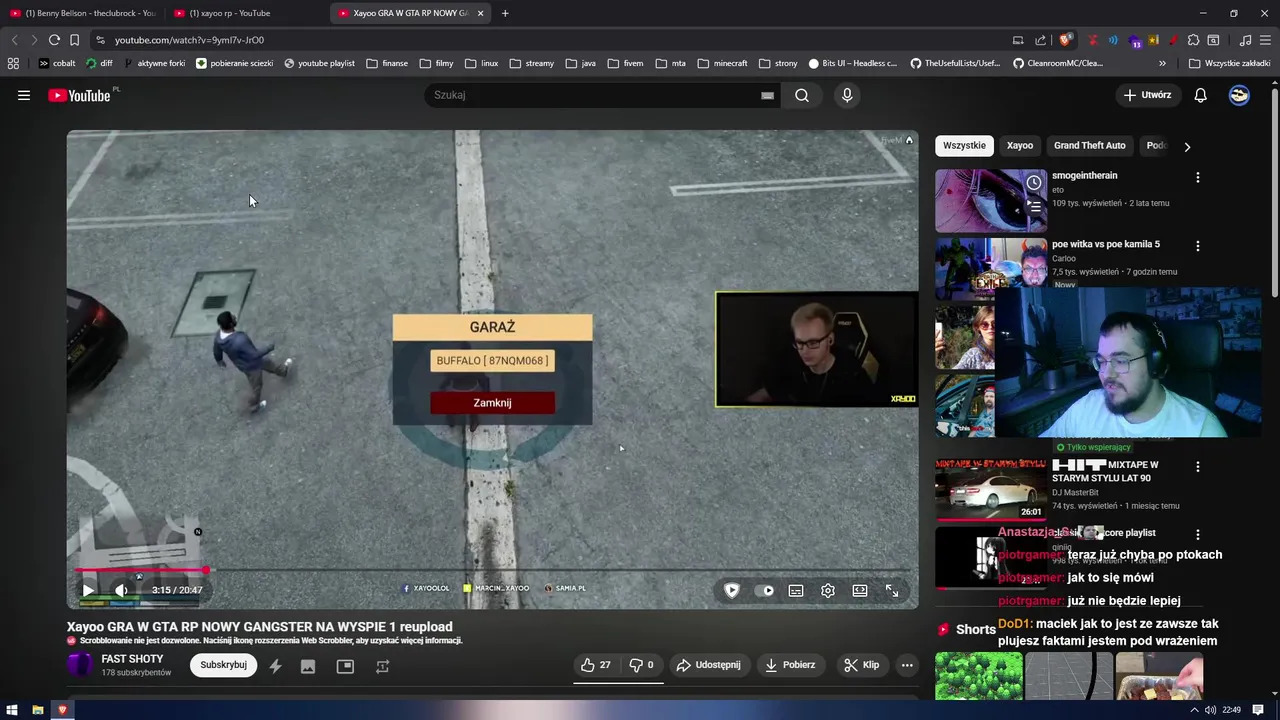This screenshot has height=720, width=1280.
Task: Click Zamknij in the GARAŻ video overlay
Action: click(492, 403)
